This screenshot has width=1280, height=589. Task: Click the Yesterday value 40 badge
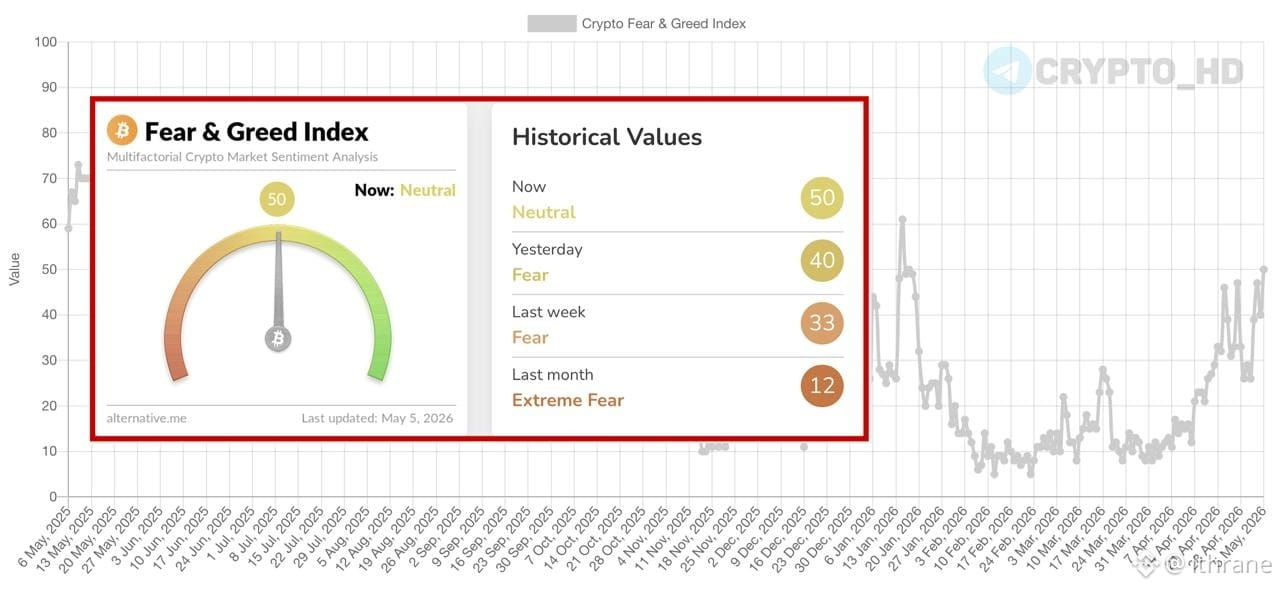tap(822, 261)
